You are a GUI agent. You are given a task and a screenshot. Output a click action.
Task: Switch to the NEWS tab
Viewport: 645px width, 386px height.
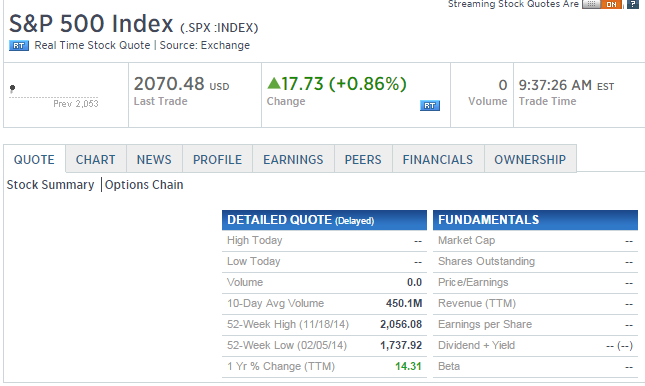tap(154, 159)
